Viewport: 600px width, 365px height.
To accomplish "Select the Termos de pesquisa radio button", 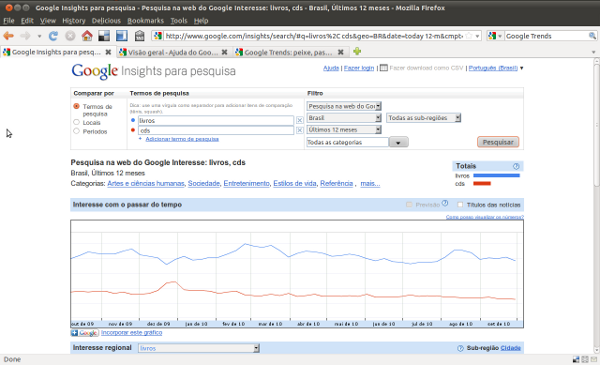I will pos(76,106).
